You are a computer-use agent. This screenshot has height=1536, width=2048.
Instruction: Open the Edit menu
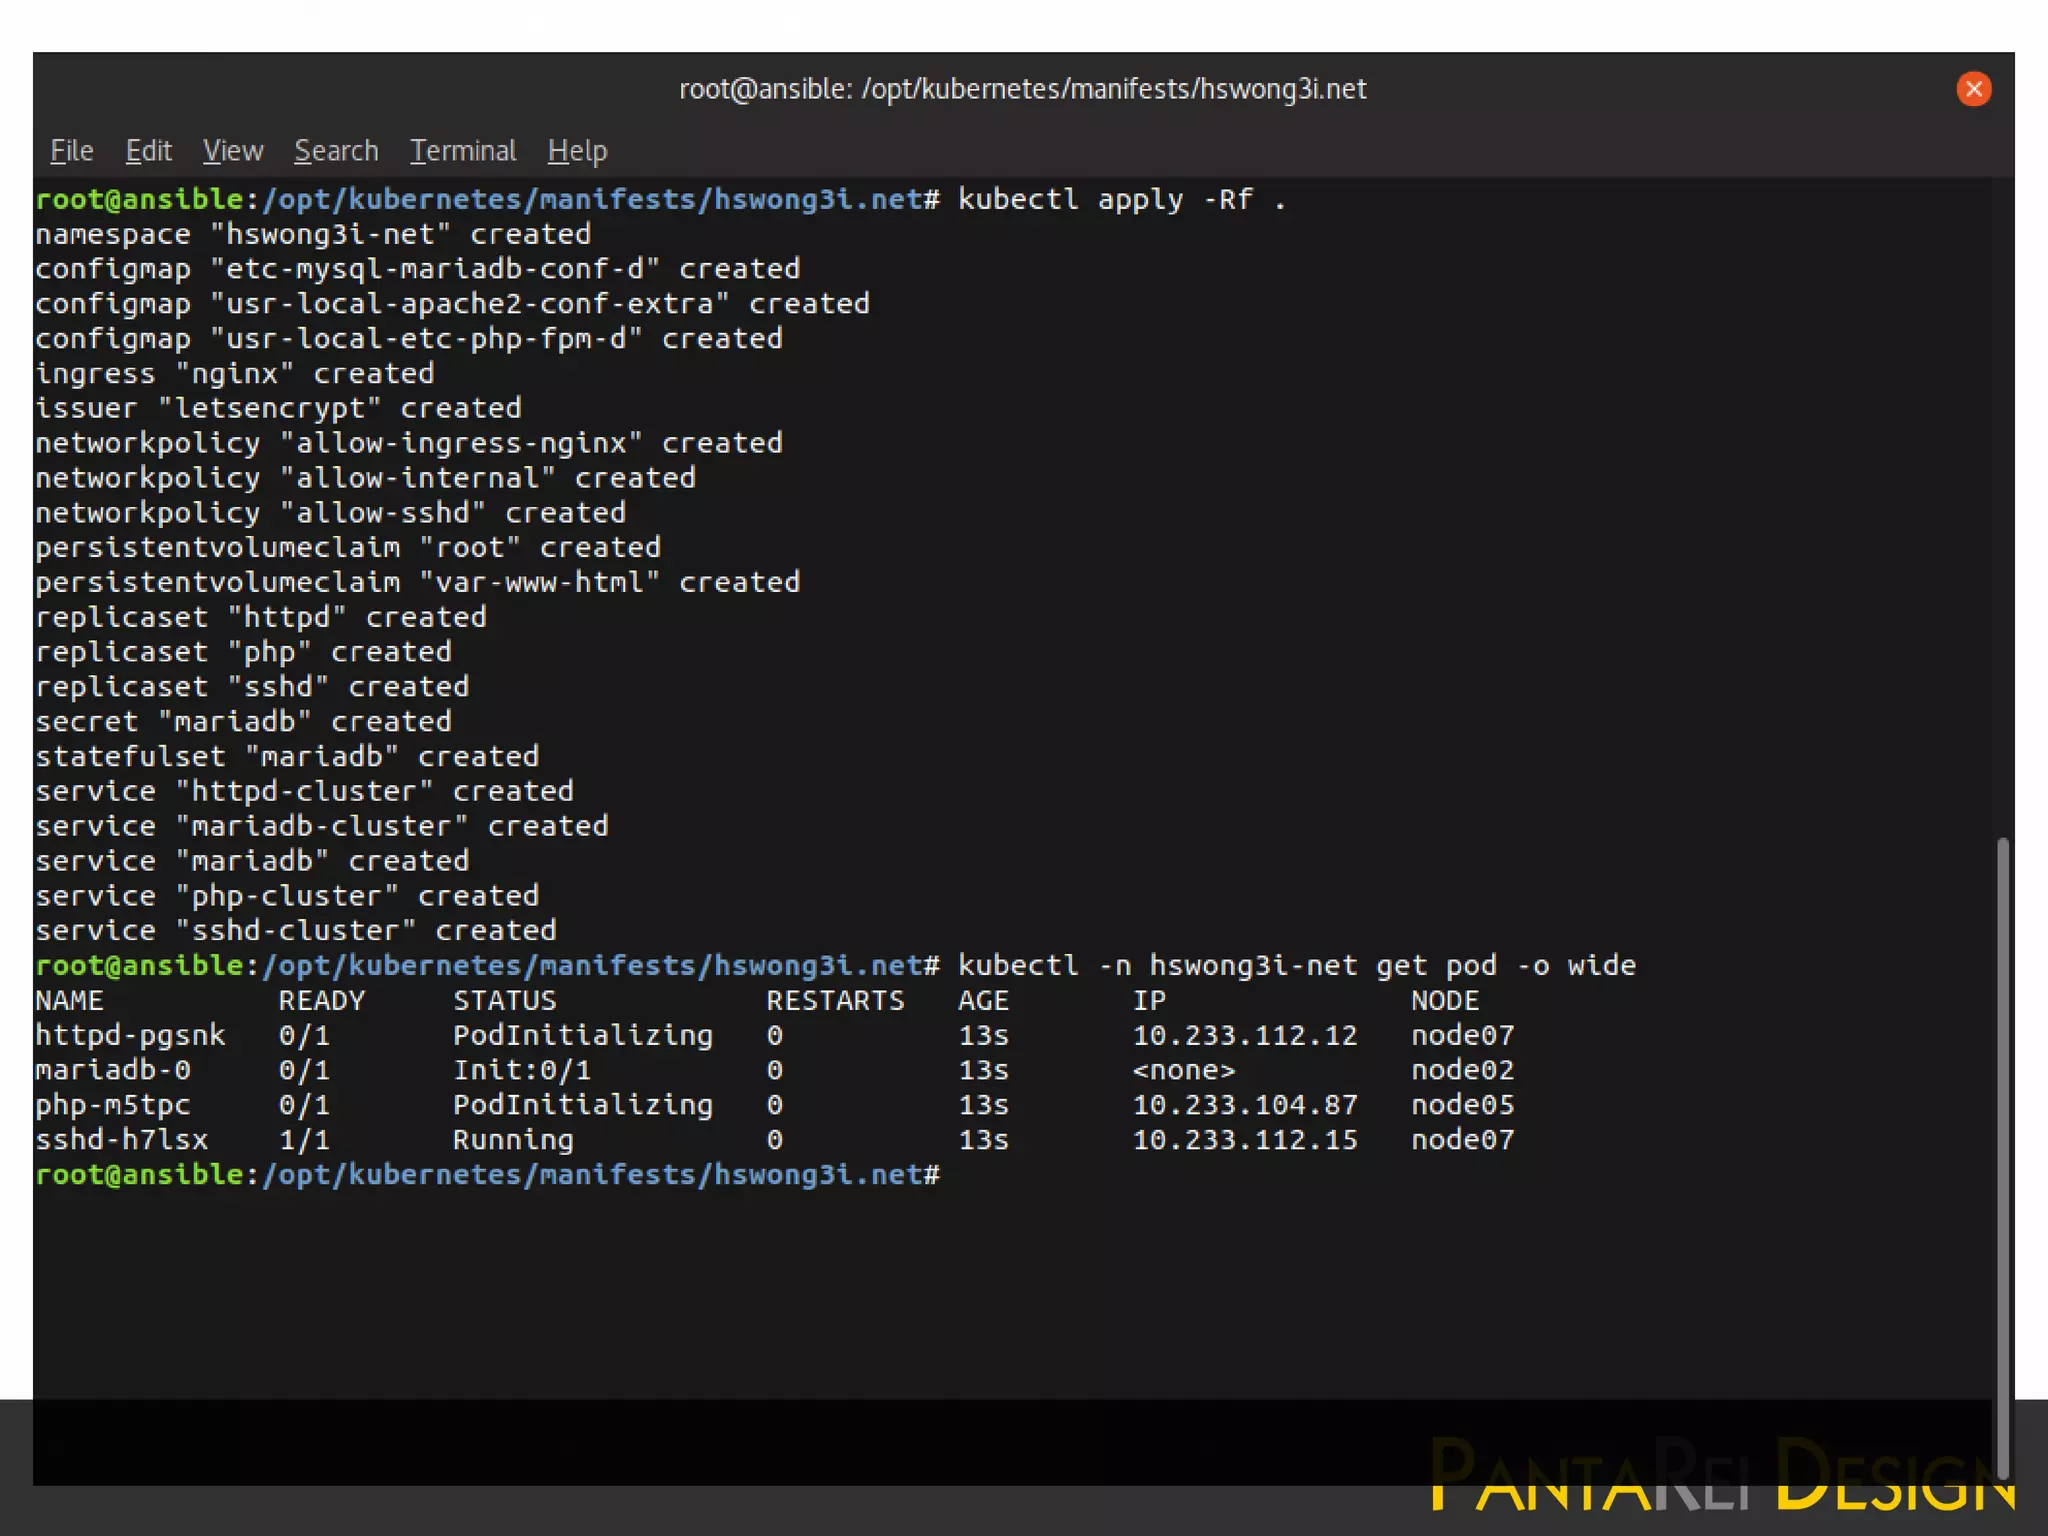(x=148, y=151)
